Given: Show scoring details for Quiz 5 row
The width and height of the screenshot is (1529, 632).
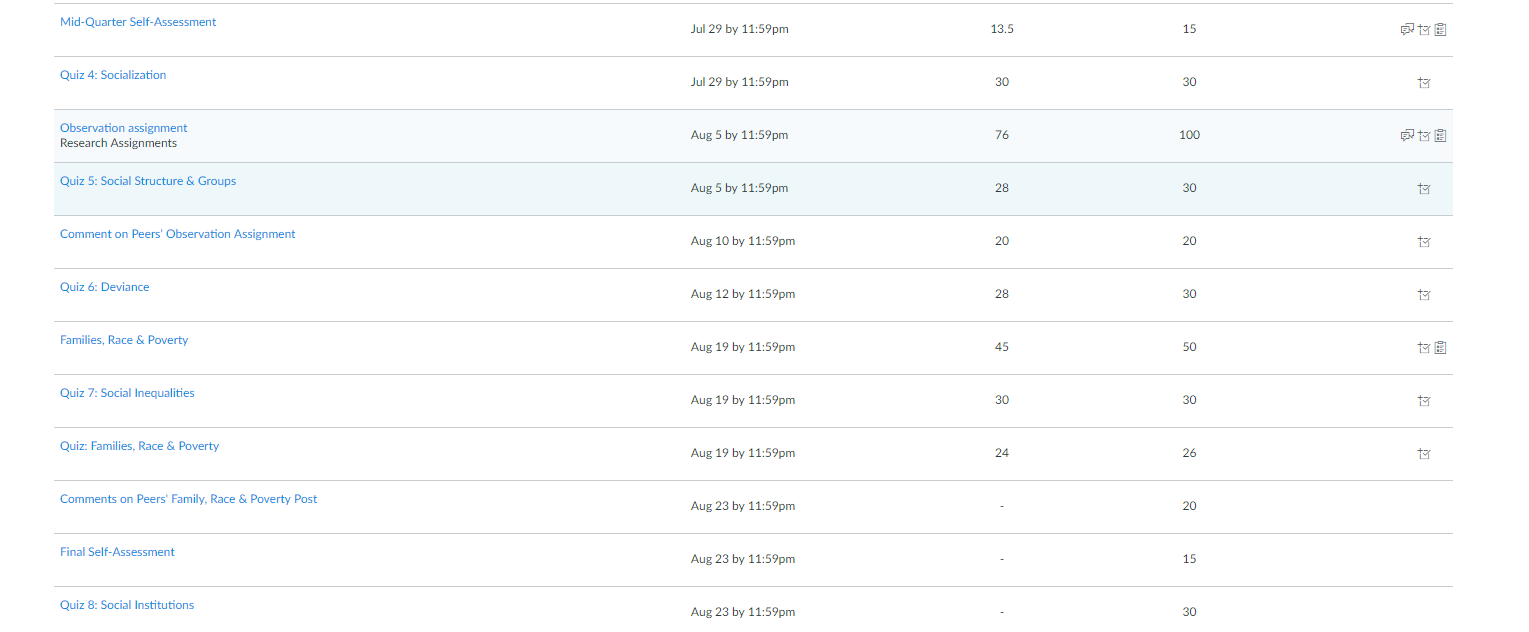Looking at the screenshot, I should [x=1424, y=189].
